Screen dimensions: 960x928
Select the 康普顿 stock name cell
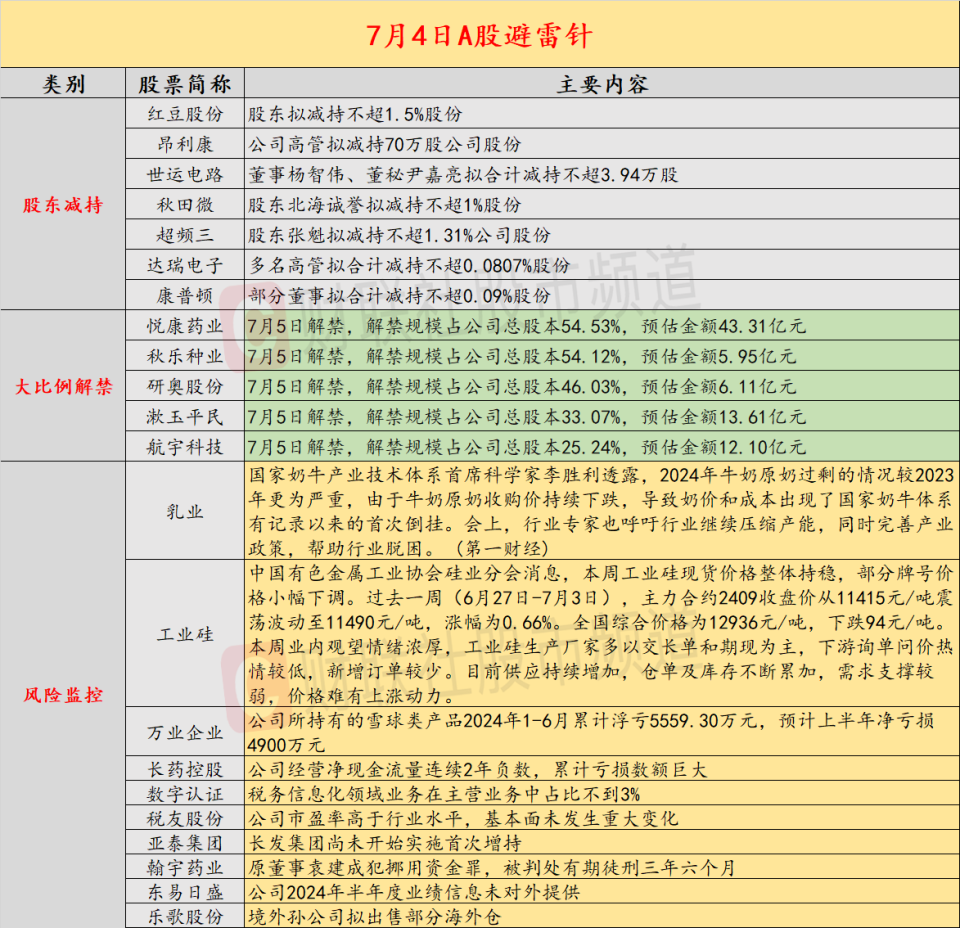click(x=185, y=296)
